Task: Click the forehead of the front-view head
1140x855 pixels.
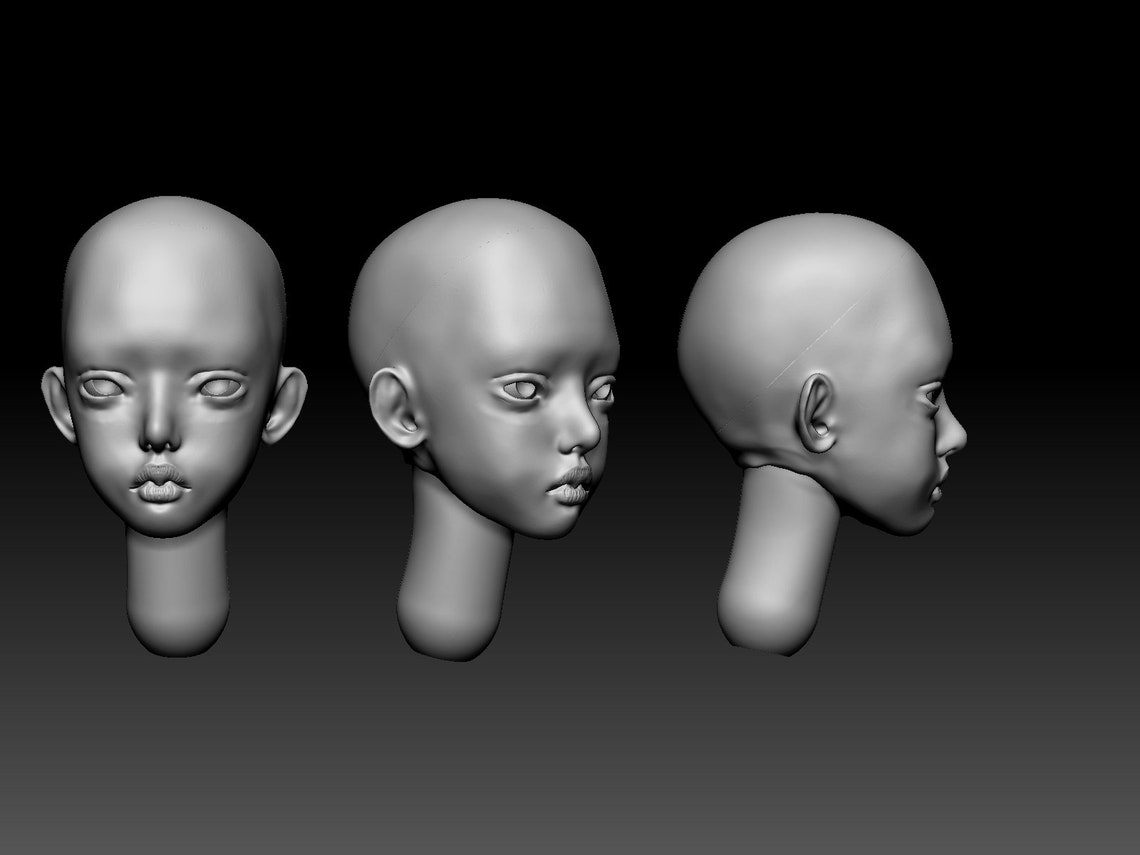Action: [171, 291]
